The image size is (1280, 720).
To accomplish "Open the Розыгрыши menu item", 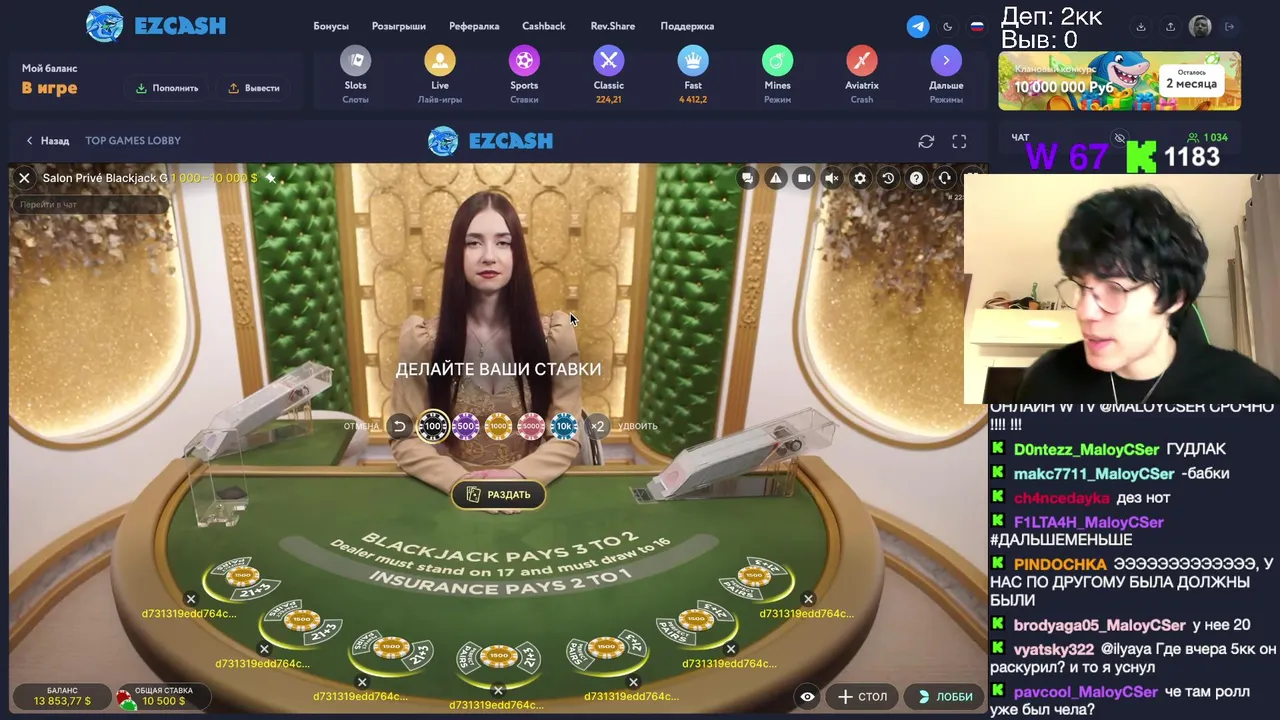I will point(399,26).
